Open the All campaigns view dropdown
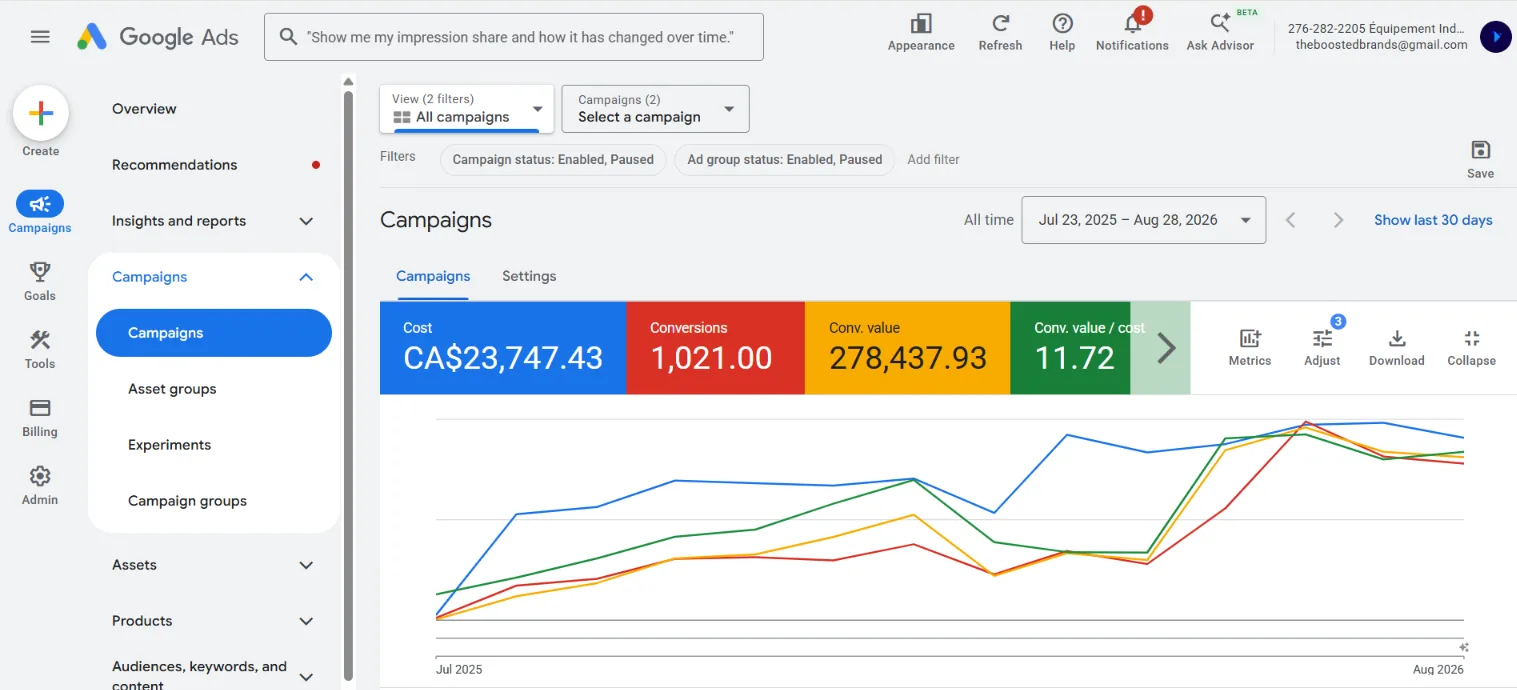Viewport: 1517px width, 690px height. coord(467,108)
